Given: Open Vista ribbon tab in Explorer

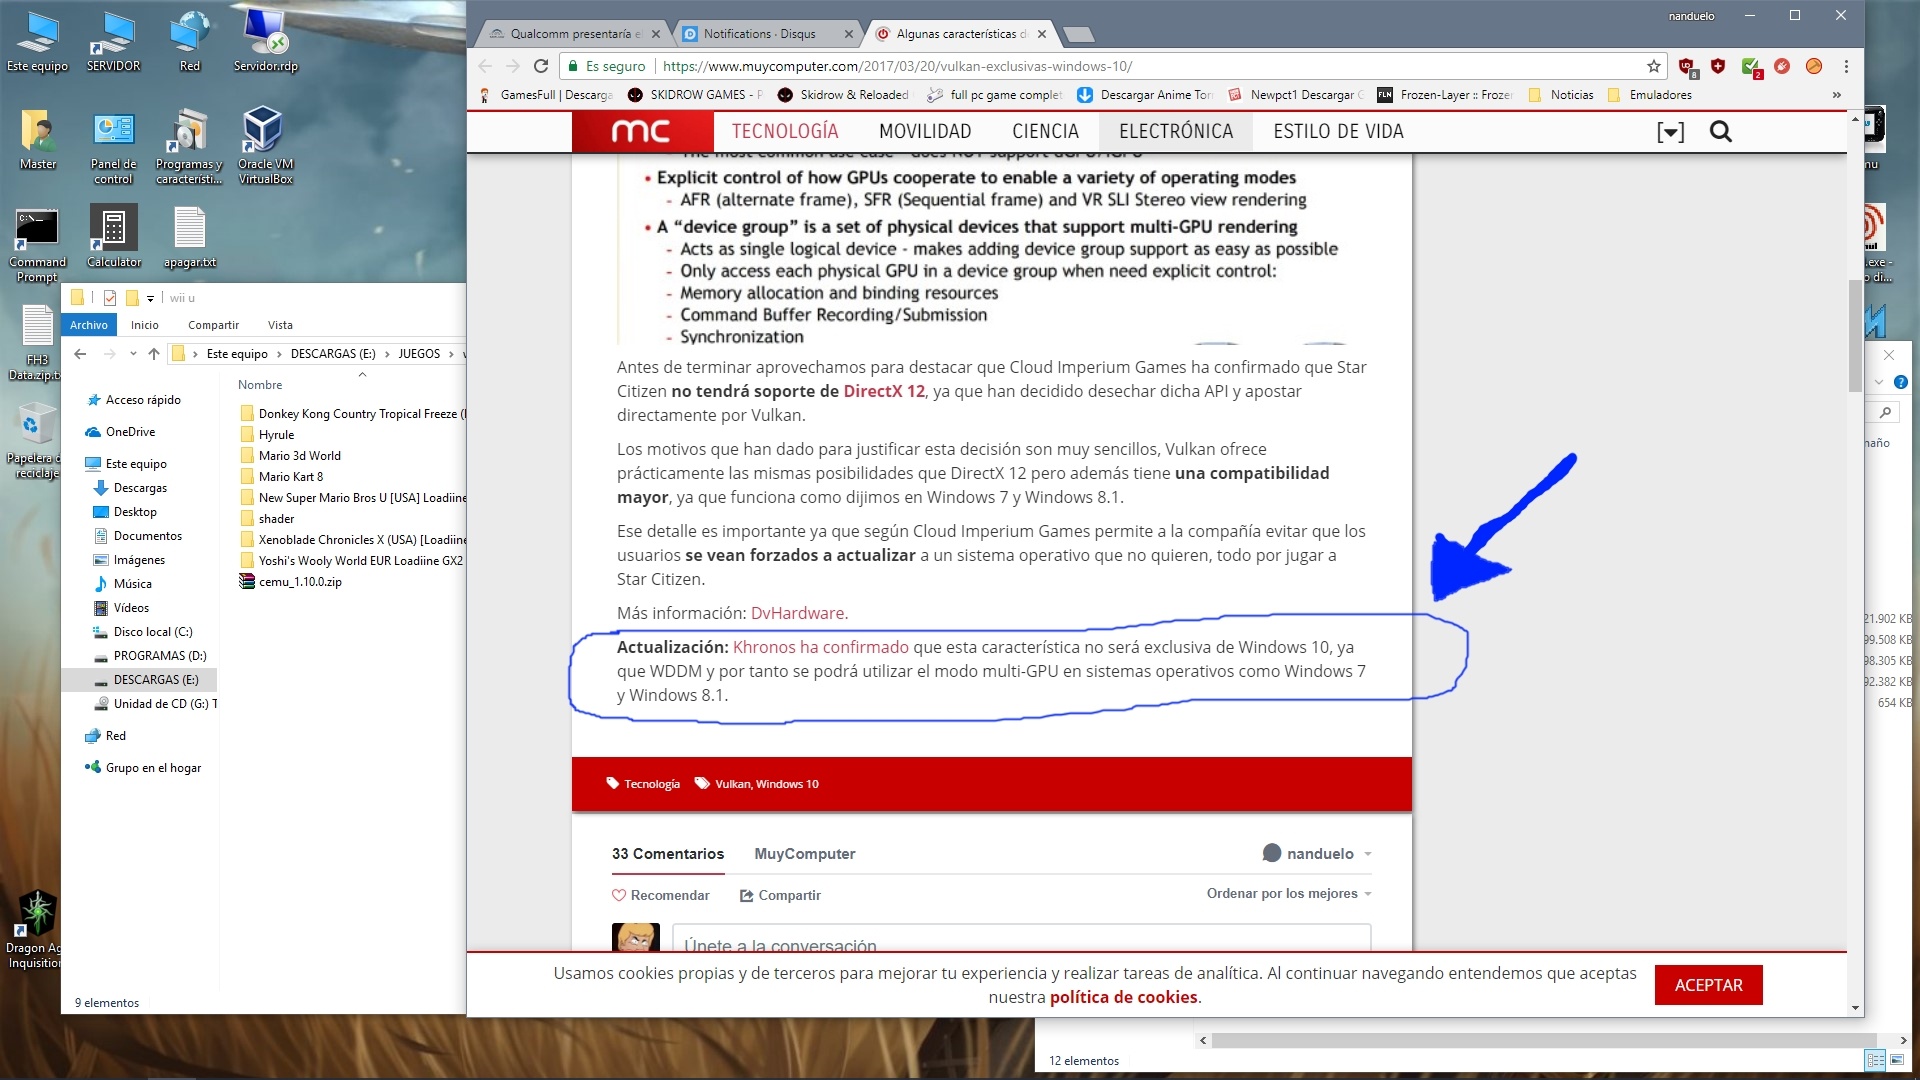Looking at the screenshot, I should click(x=280, y=325).
